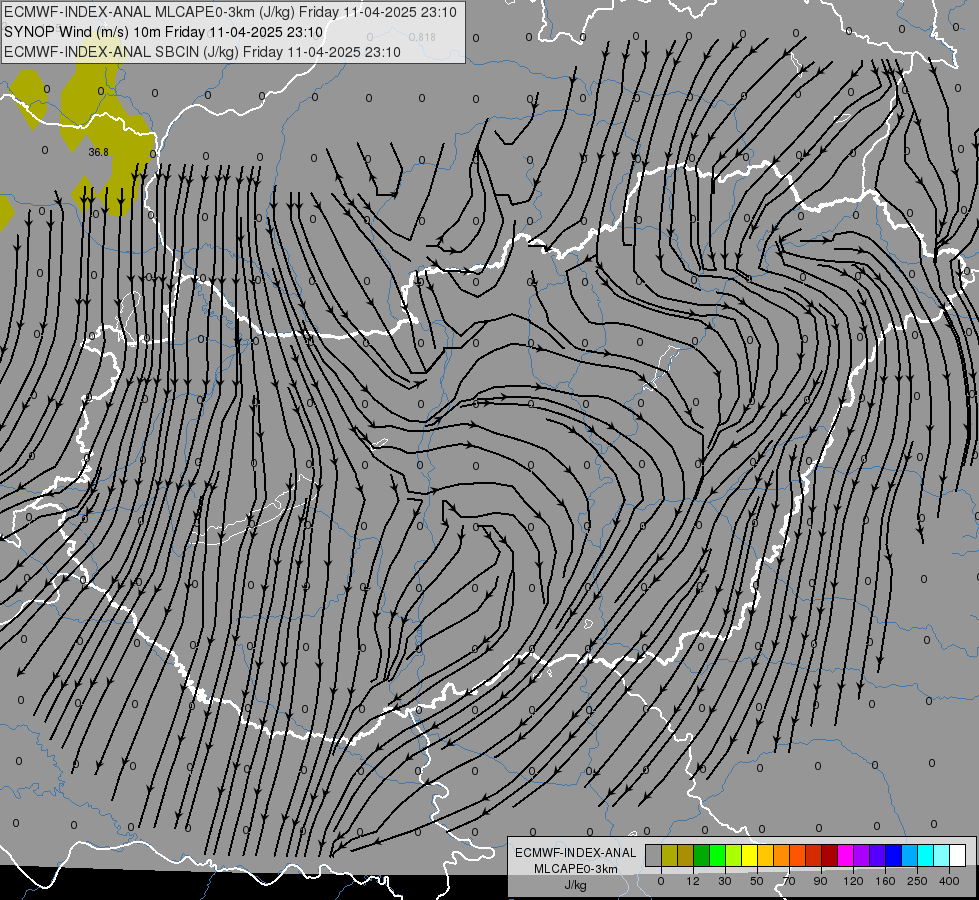Image resolution: width=979 pixels, height=900 pixels.
Task: Click the '0.818' value near the header
Action: tap(422, 37)
